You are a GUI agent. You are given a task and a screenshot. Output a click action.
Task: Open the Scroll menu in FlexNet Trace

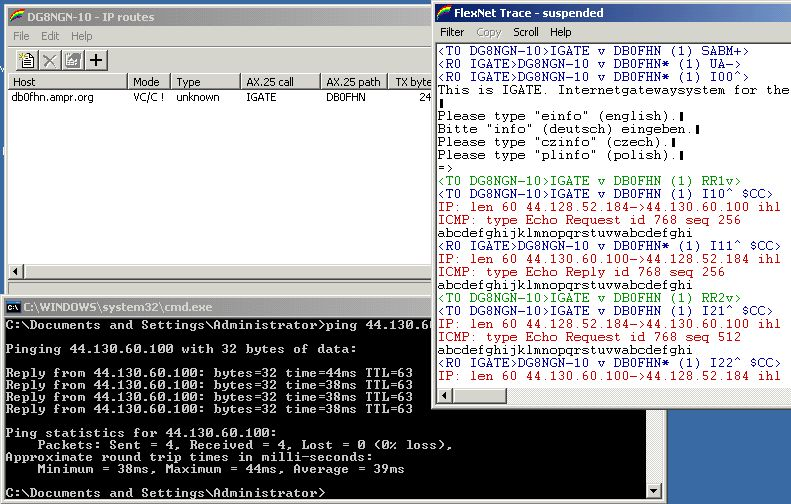[x=526, y=32]
